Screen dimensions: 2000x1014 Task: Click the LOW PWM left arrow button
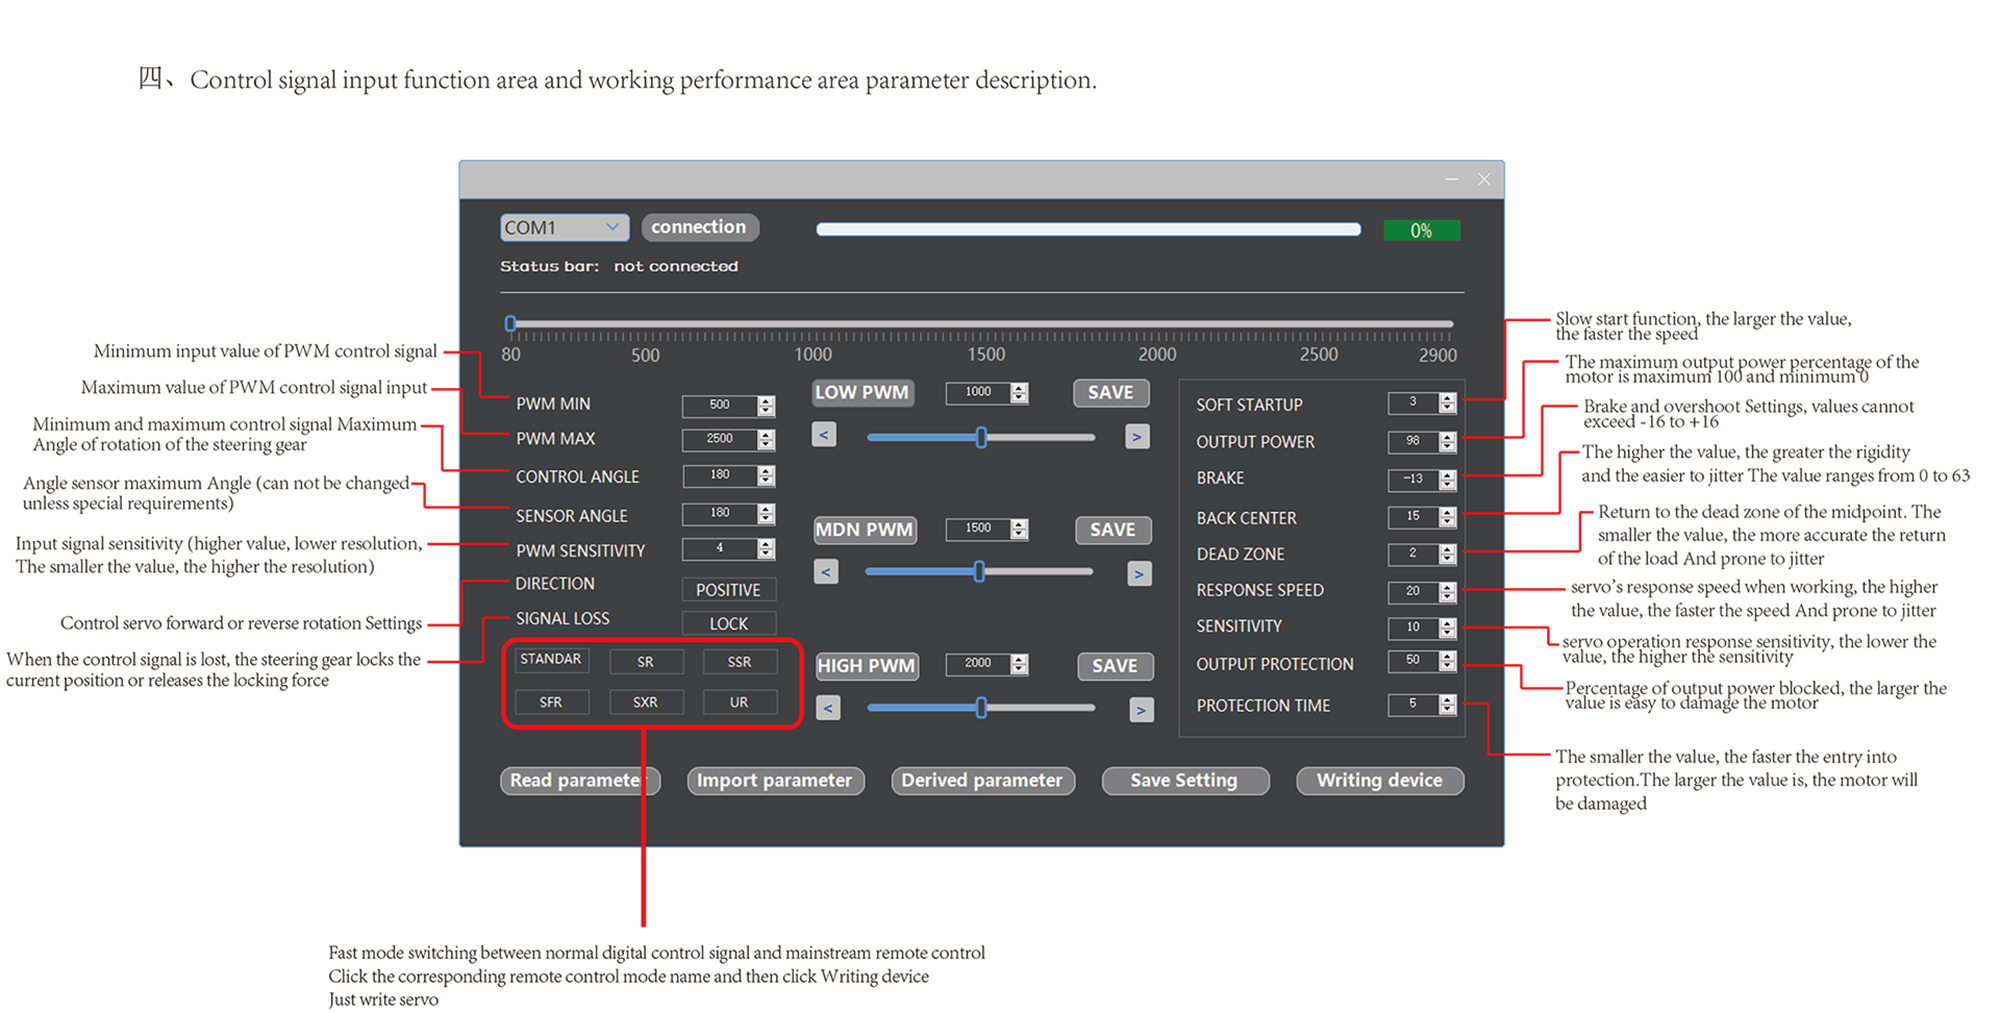pyautogui.click(x=824, y=435)
